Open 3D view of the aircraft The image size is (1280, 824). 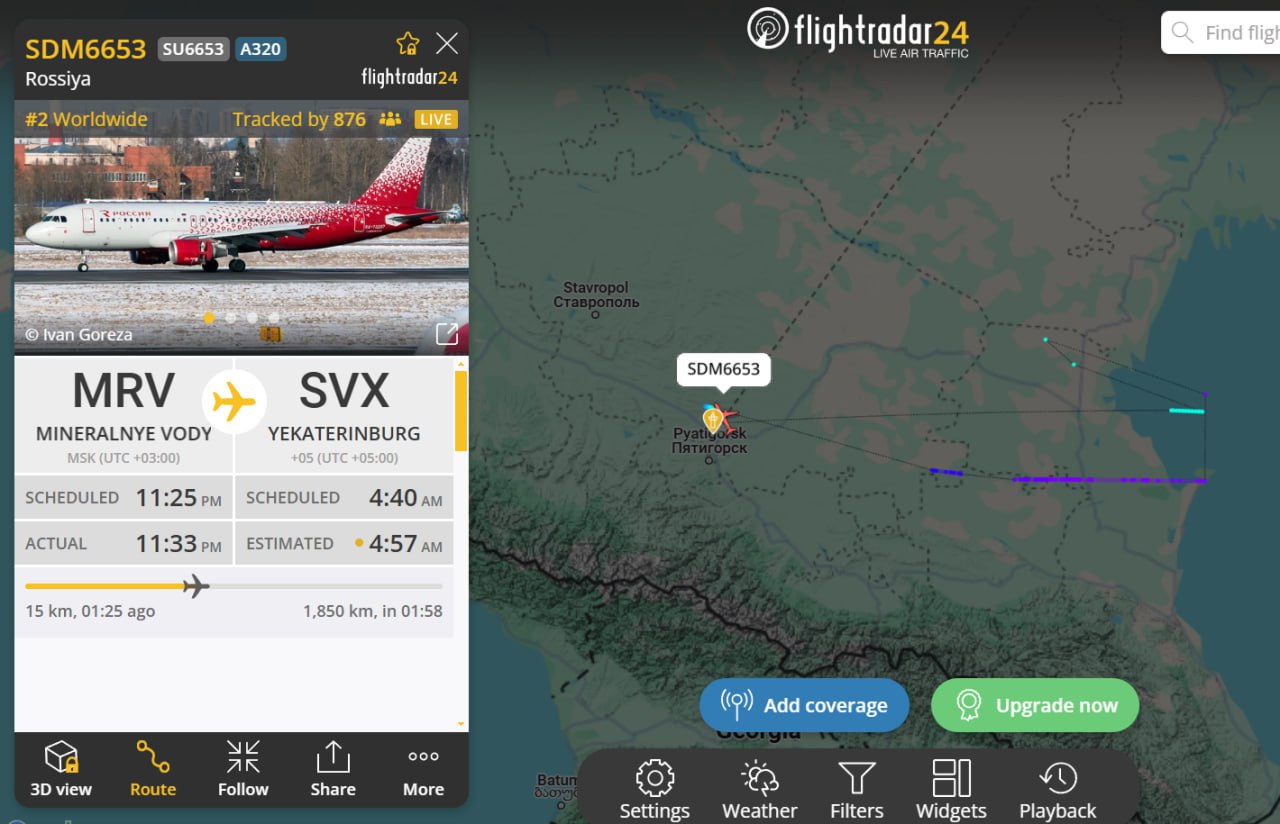61,768
